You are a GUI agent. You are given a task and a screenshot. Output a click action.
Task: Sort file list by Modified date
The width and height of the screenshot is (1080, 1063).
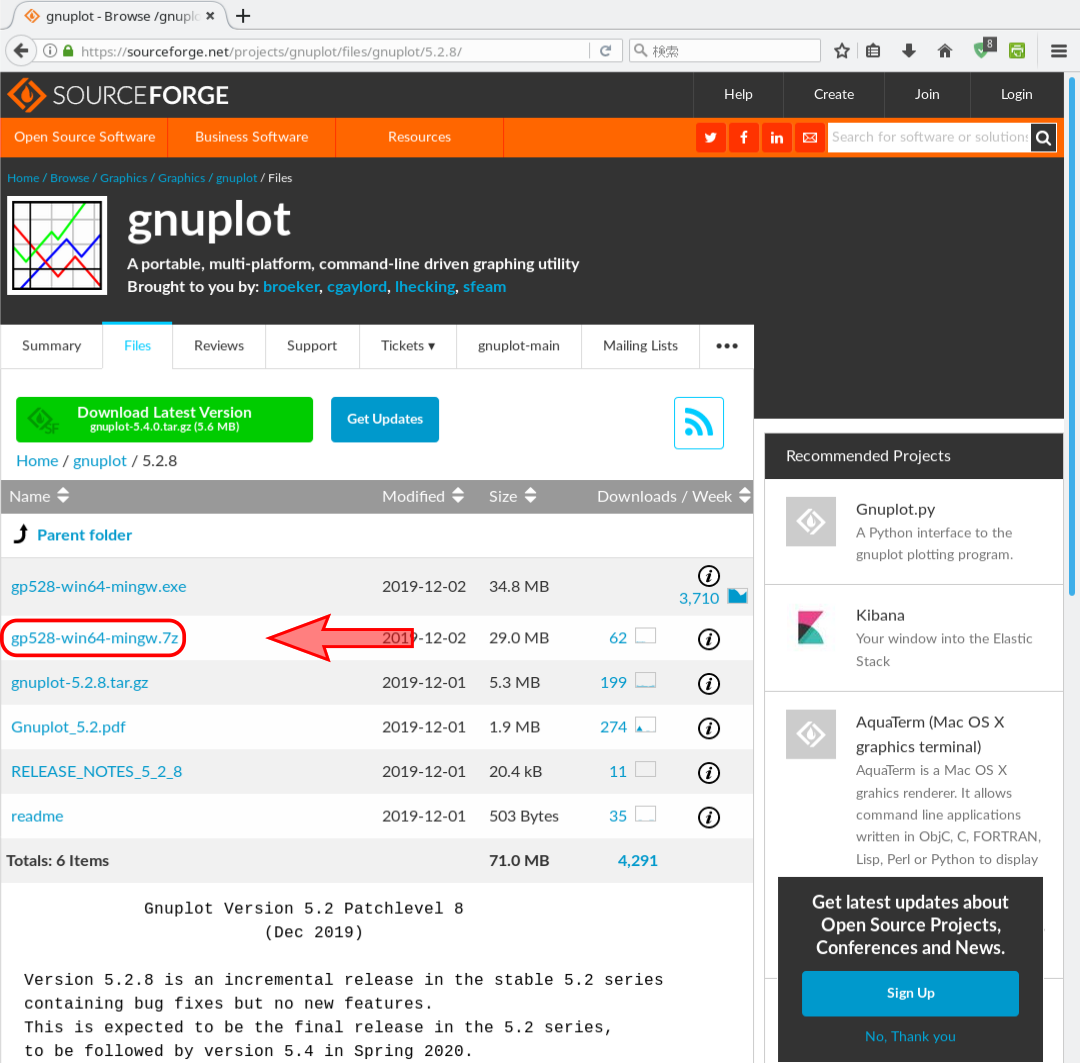pyautogui.click(x=423, y=496)
